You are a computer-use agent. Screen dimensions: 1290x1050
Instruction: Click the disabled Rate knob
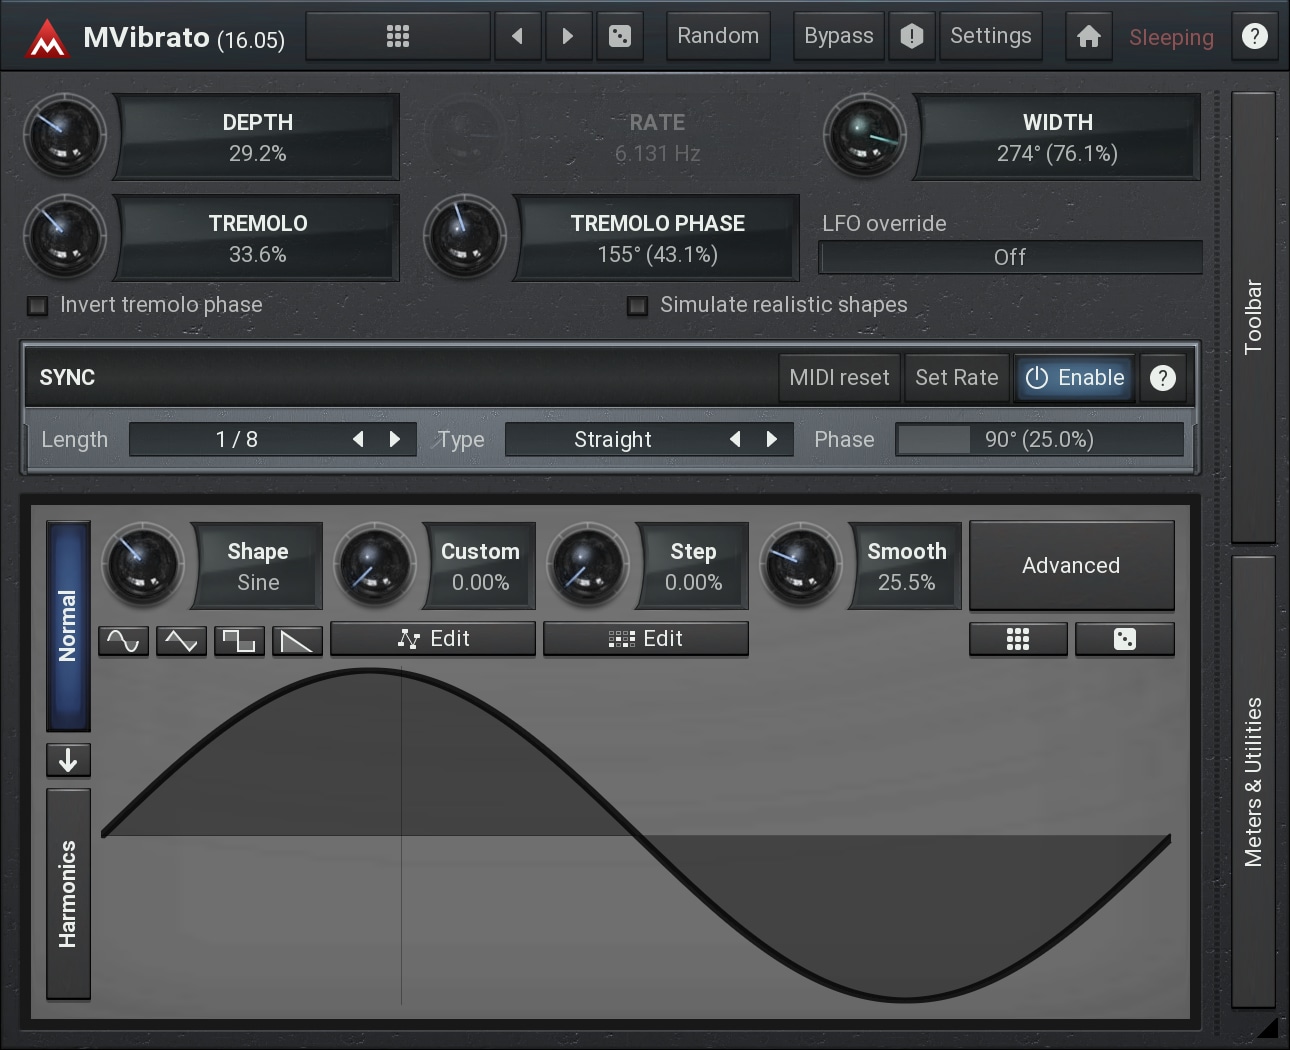pos(465,136)
